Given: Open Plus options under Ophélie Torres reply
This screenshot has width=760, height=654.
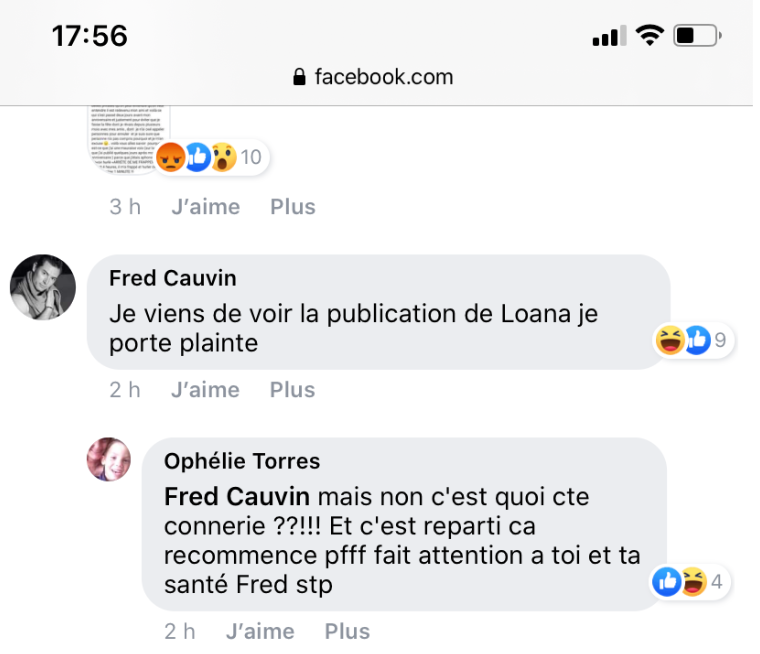Looking at the screenshot, I should click(x=347, y=631).
